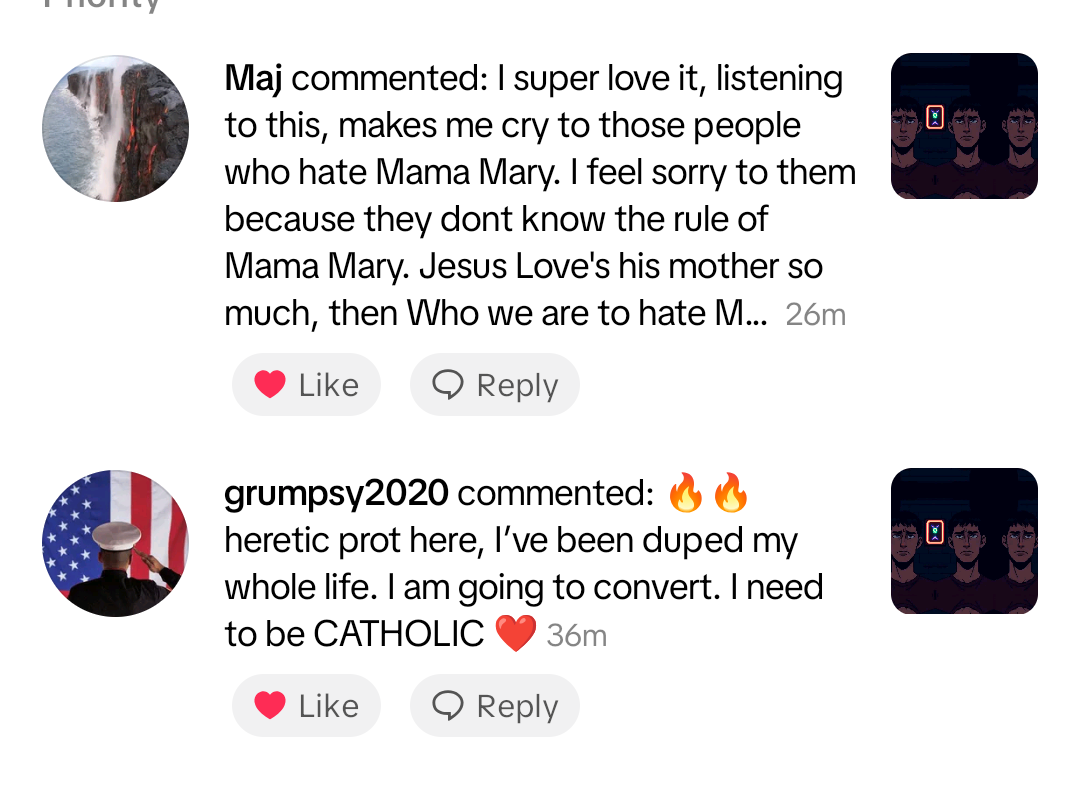Toggle the Like label on grumpsy2020's comment
Screen dimensions: 1080x786
coord(328,706)
